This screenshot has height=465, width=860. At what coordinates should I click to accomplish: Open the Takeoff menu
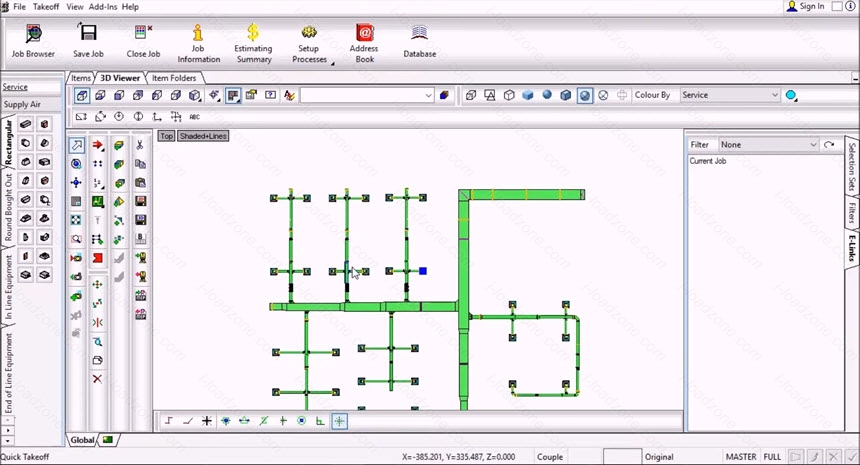coord(46,7)
